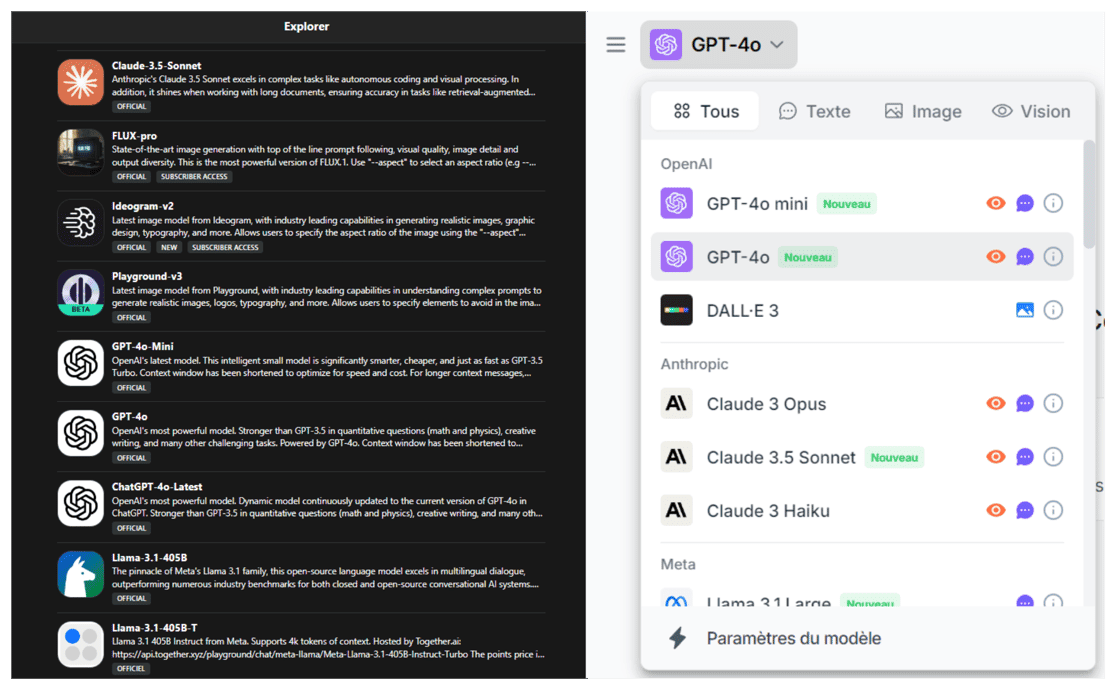Image resolution: width=1116 pixels, height=690 pixels.
Task: Open the hamburger menu icon
Action: click(616, 45)
